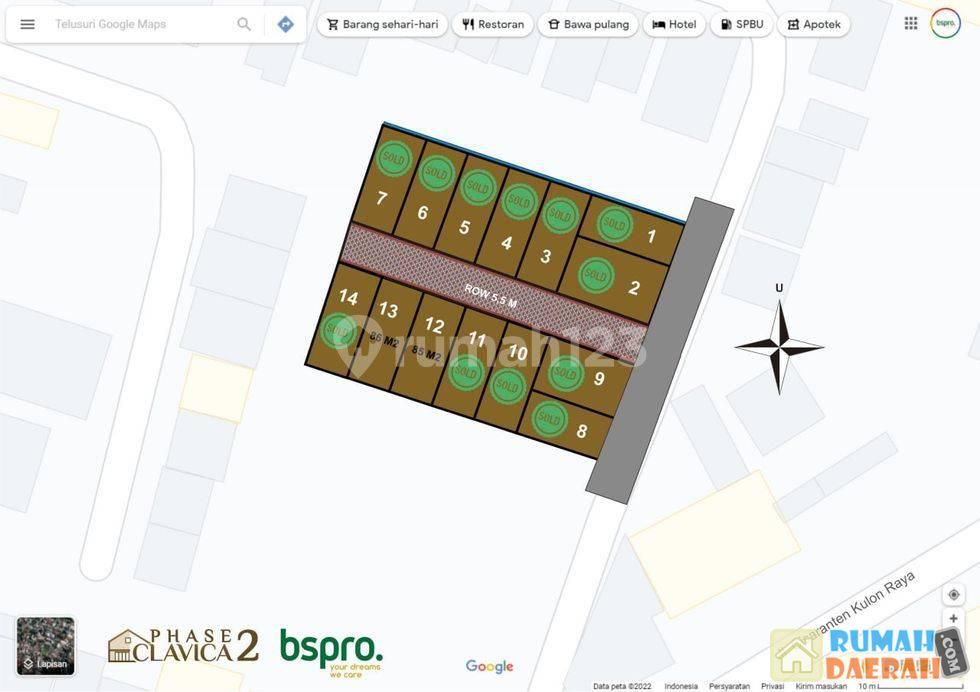Click Kirim masukan feedback link

pyautogui.click(x=821, y=686)
